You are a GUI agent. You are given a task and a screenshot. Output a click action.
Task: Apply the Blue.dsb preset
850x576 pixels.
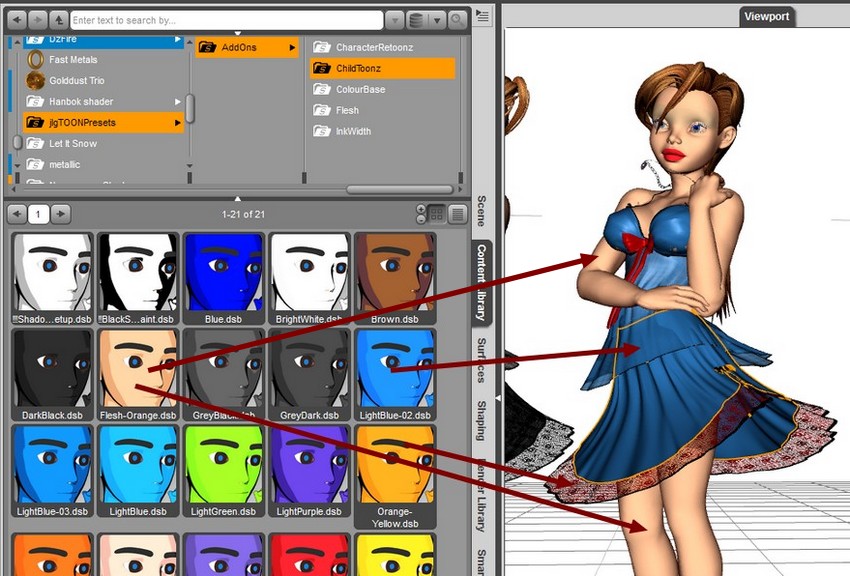click(x=223, y=279)
